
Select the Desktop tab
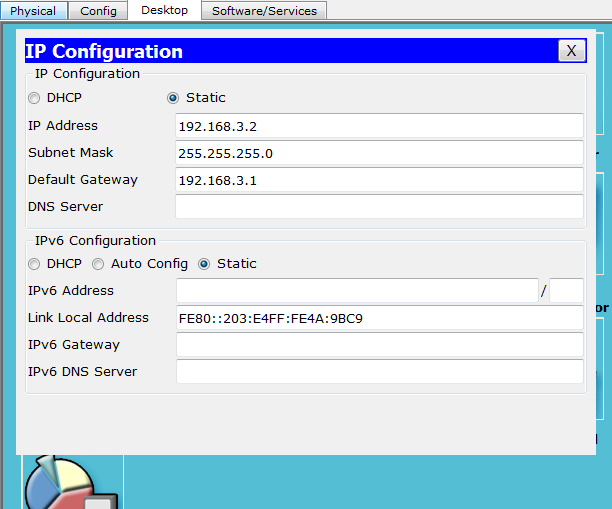pyautogui.click(x=164, y=10)
